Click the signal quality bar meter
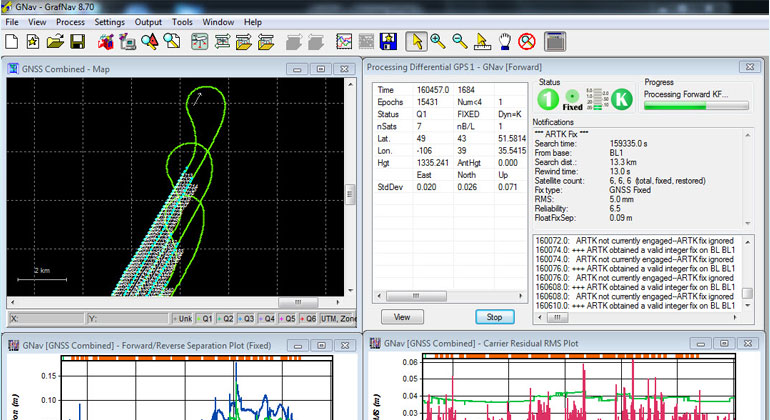This screenshot has height=420, width=770. pos(598,100)
